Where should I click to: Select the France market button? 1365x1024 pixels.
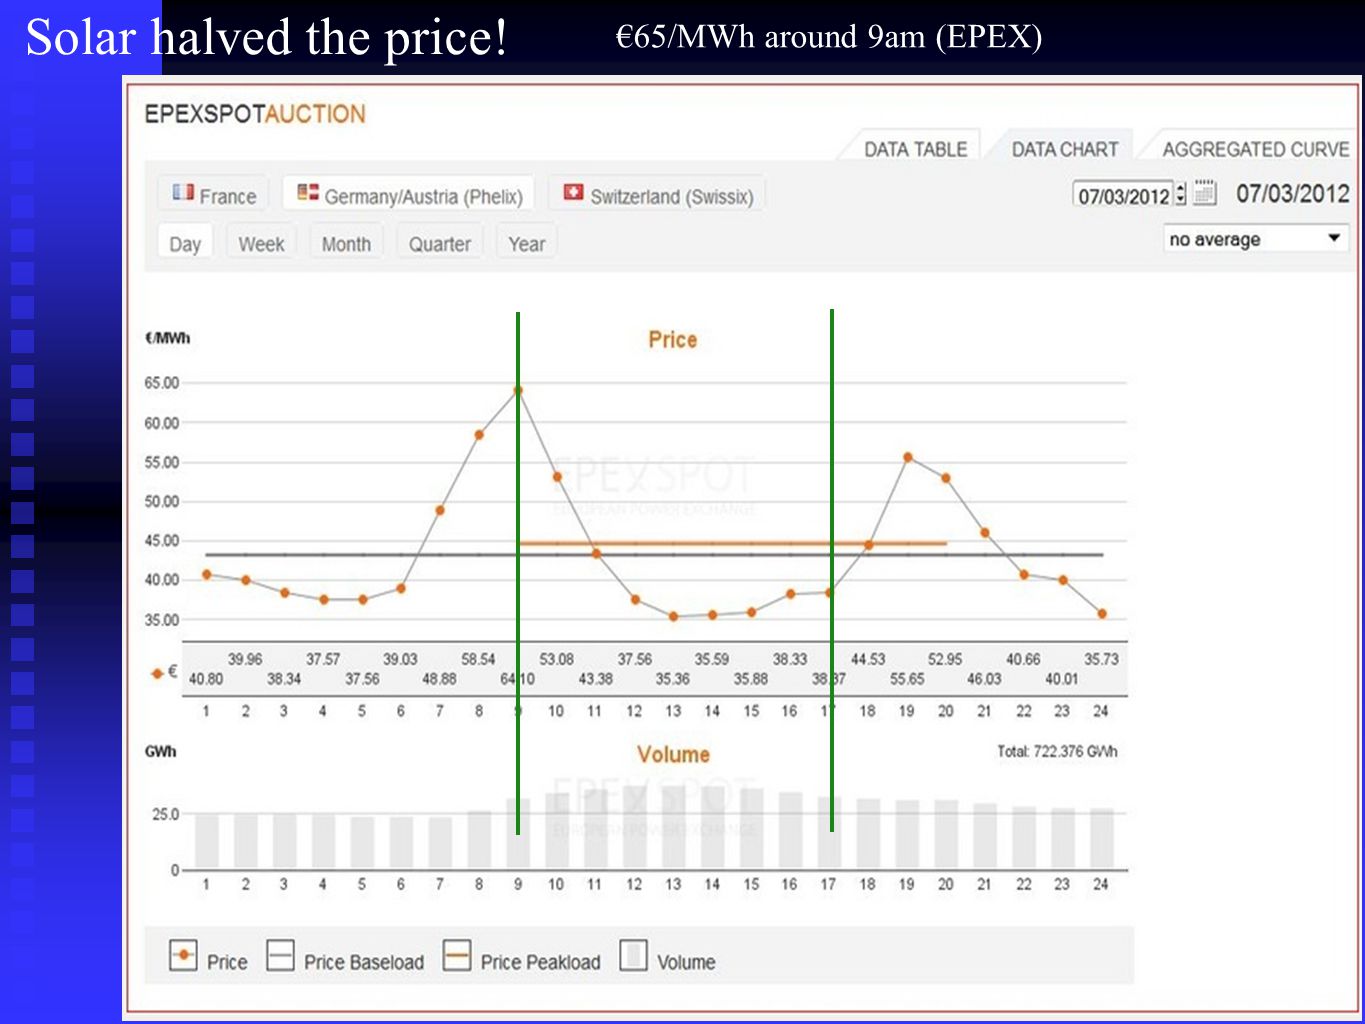click(x=215, y=195)
